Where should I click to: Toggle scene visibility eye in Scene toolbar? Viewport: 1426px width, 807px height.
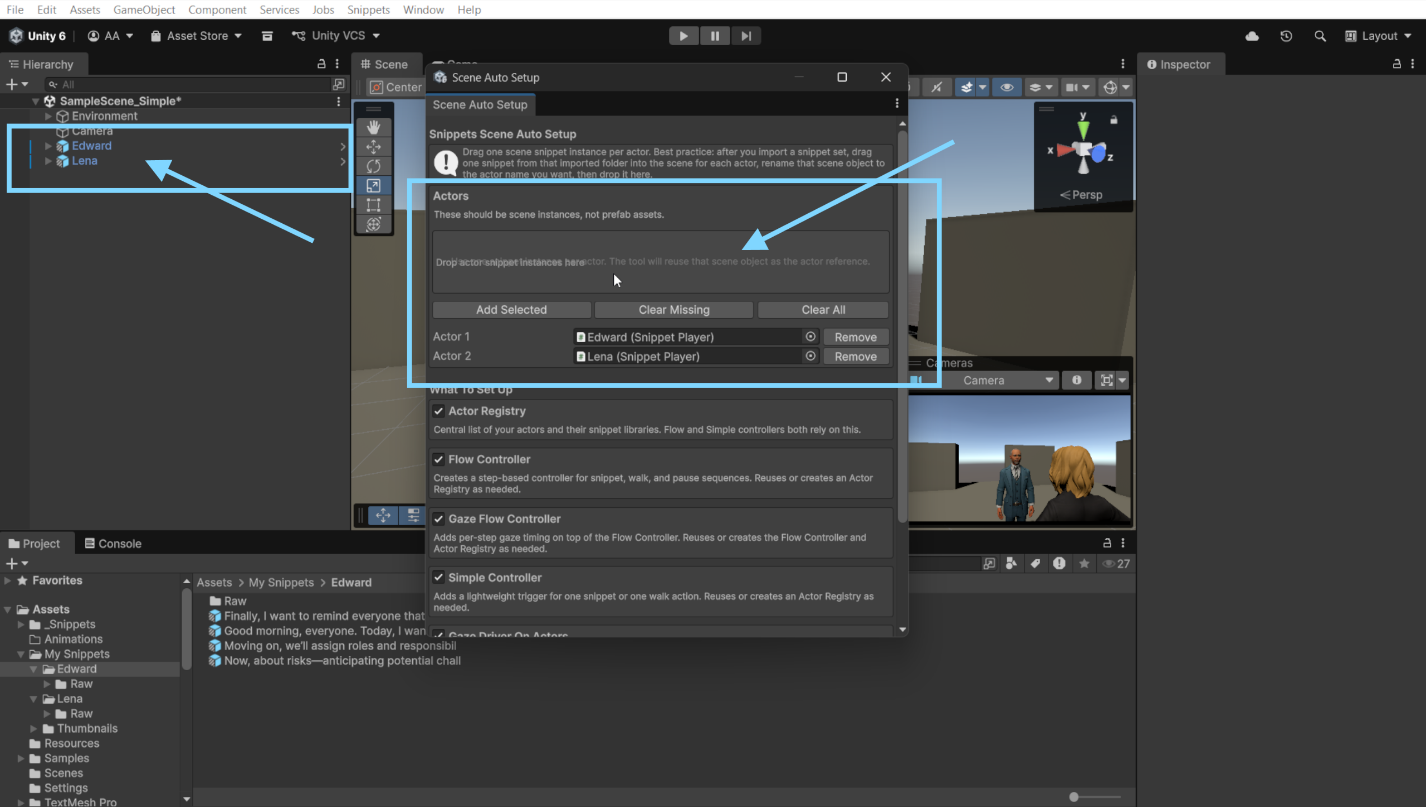1007,87
